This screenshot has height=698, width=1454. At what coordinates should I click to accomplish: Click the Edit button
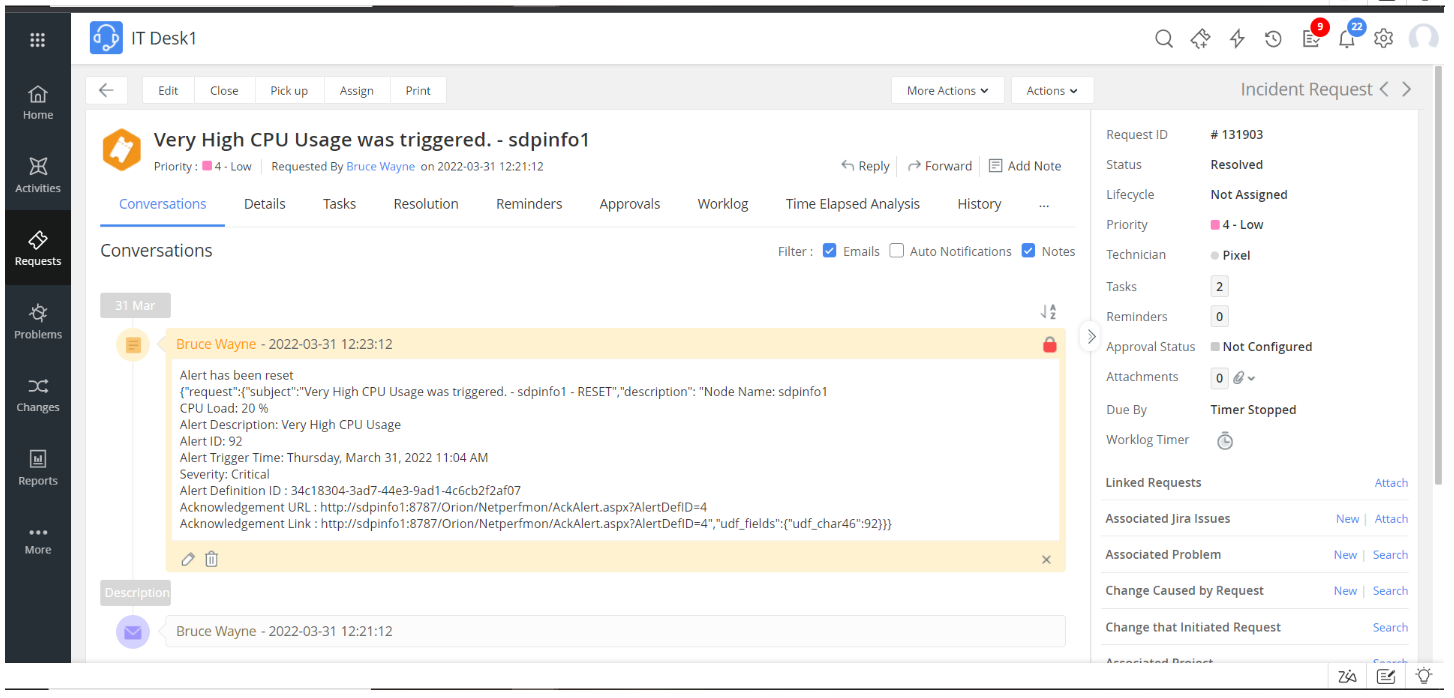coord(168,90)
